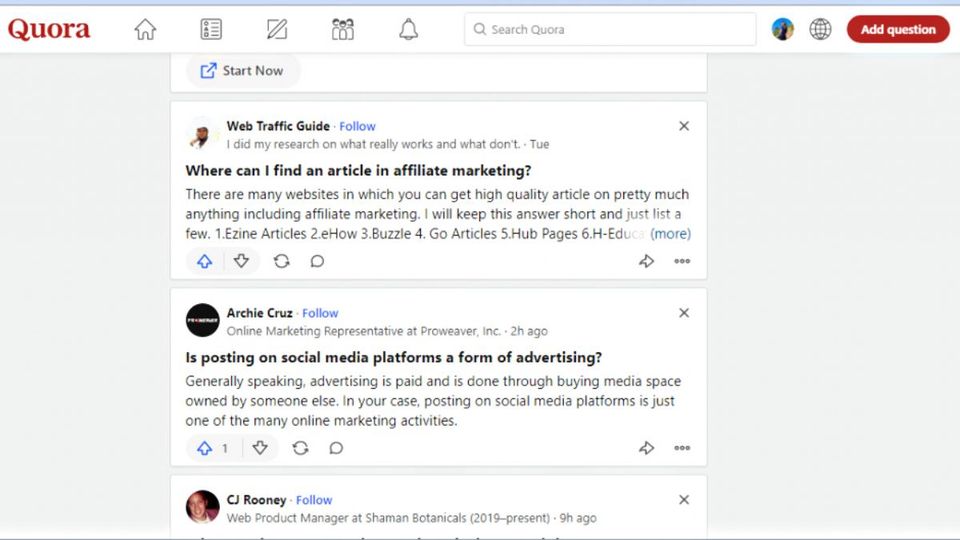Viewport: 960px width, 540px height.
Task: Open question about affiliate marketing article
Action: 358,170
